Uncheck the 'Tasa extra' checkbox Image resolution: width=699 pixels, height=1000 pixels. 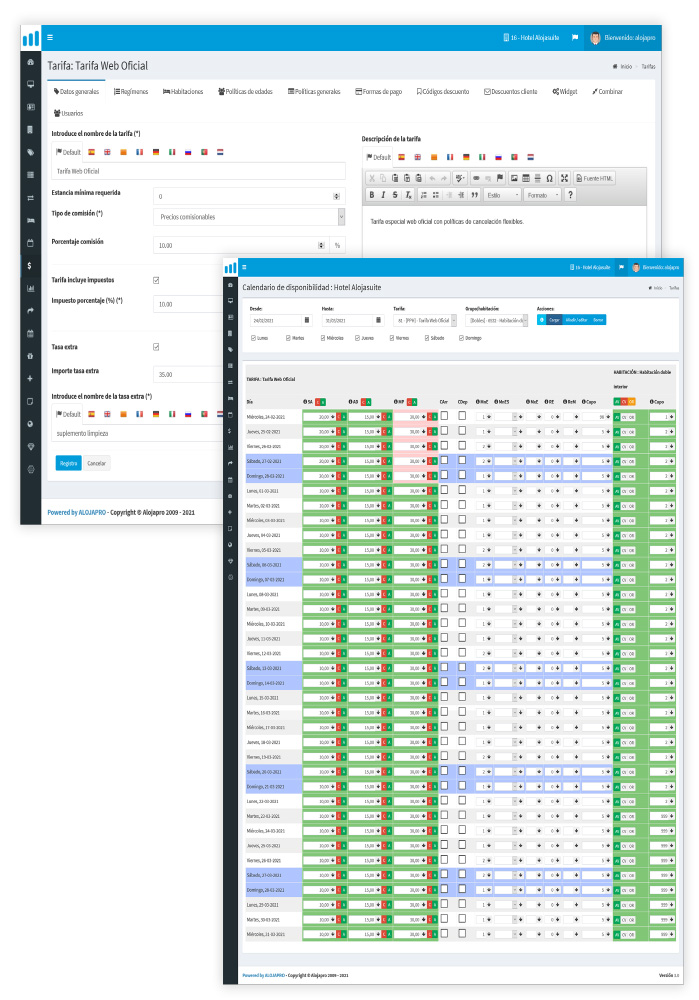[x=156, y=347]
